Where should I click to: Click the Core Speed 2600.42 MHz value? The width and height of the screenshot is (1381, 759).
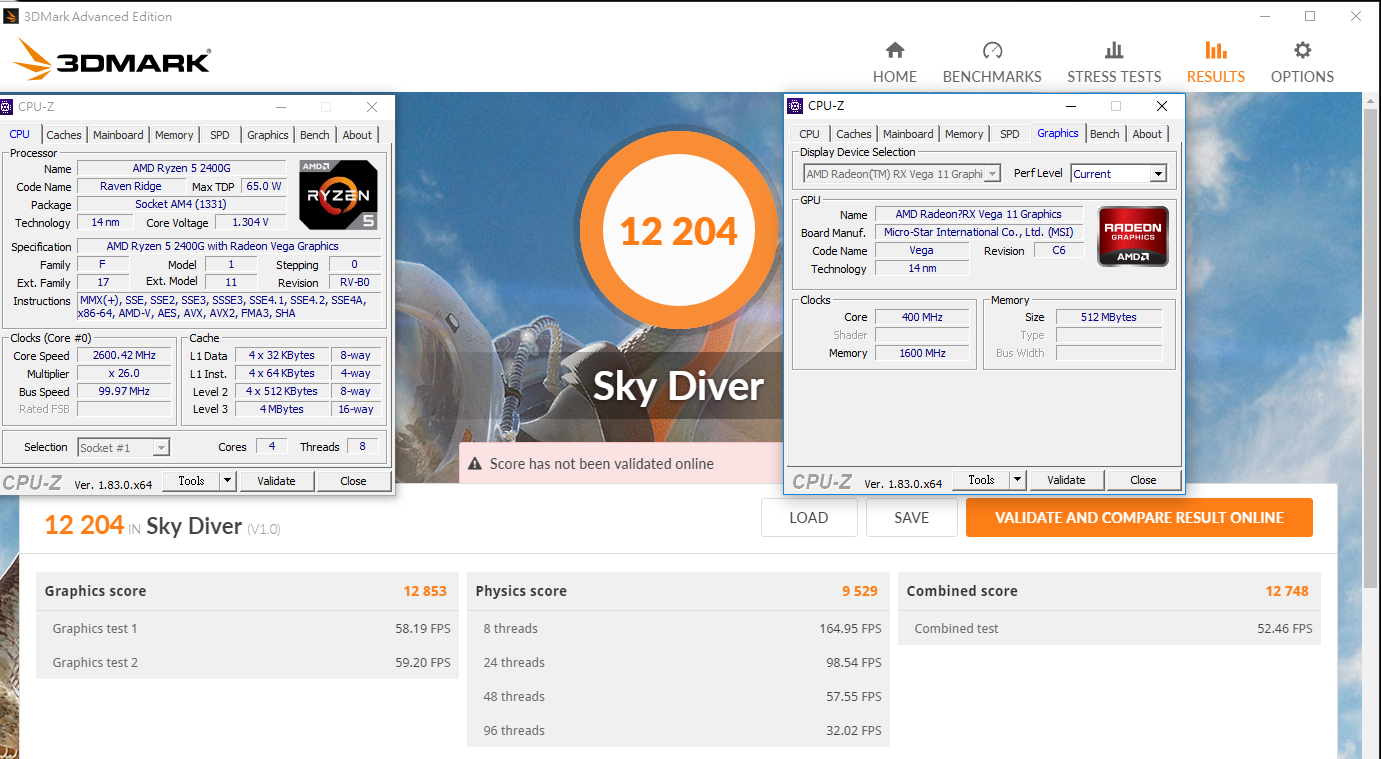click(125, 356)
